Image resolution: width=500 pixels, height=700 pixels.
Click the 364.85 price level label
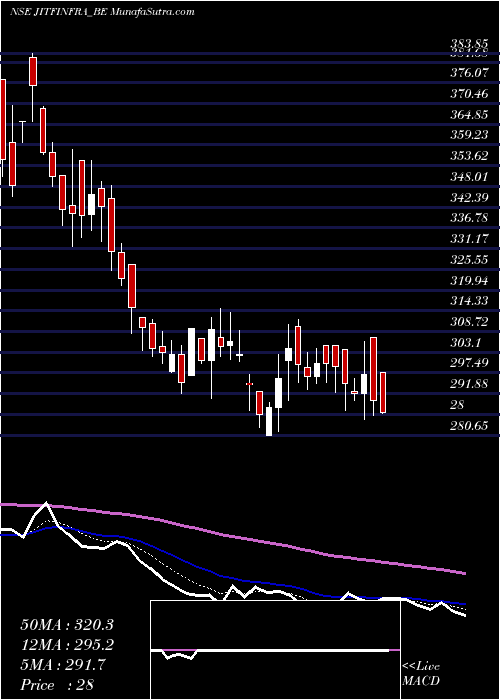[469, 115]
